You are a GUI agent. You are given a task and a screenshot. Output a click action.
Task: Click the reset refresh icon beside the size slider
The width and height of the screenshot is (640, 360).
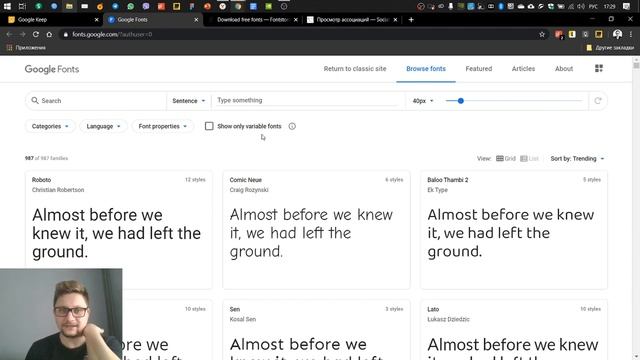coord(598,101)
